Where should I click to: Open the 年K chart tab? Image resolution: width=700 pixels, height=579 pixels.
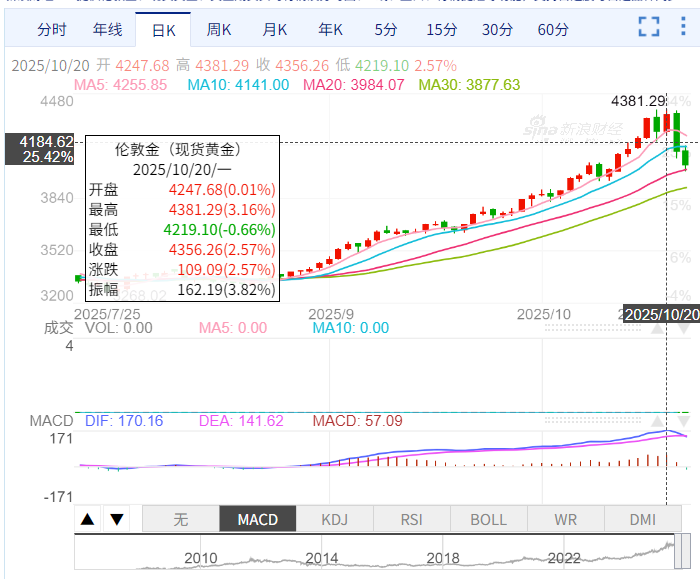(x=330, y=30)
